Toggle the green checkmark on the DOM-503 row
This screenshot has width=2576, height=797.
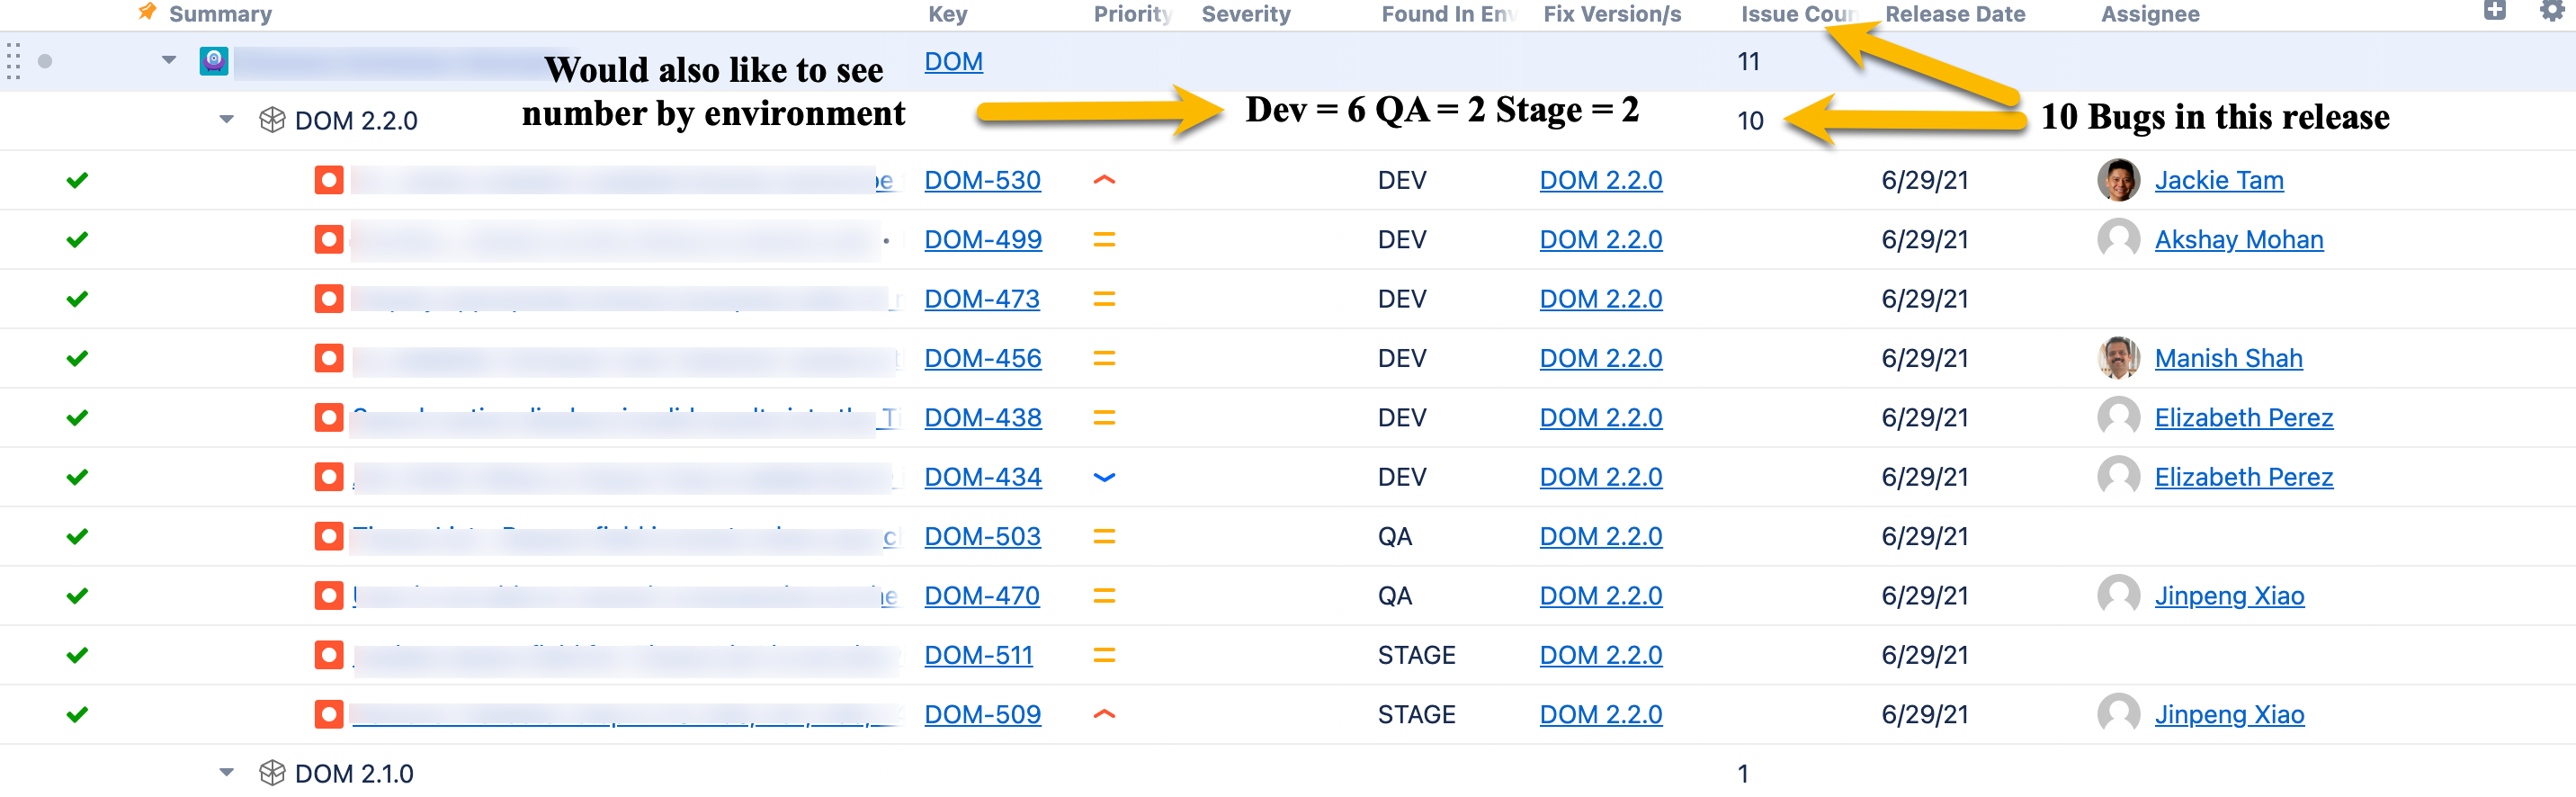[x=77, y=536]
